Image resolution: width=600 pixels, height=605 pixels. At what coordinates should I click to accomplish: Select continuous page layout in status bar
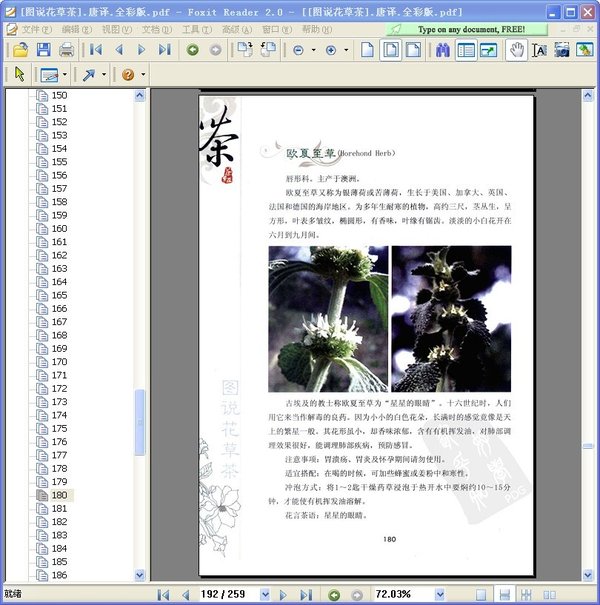coord(504,595)
